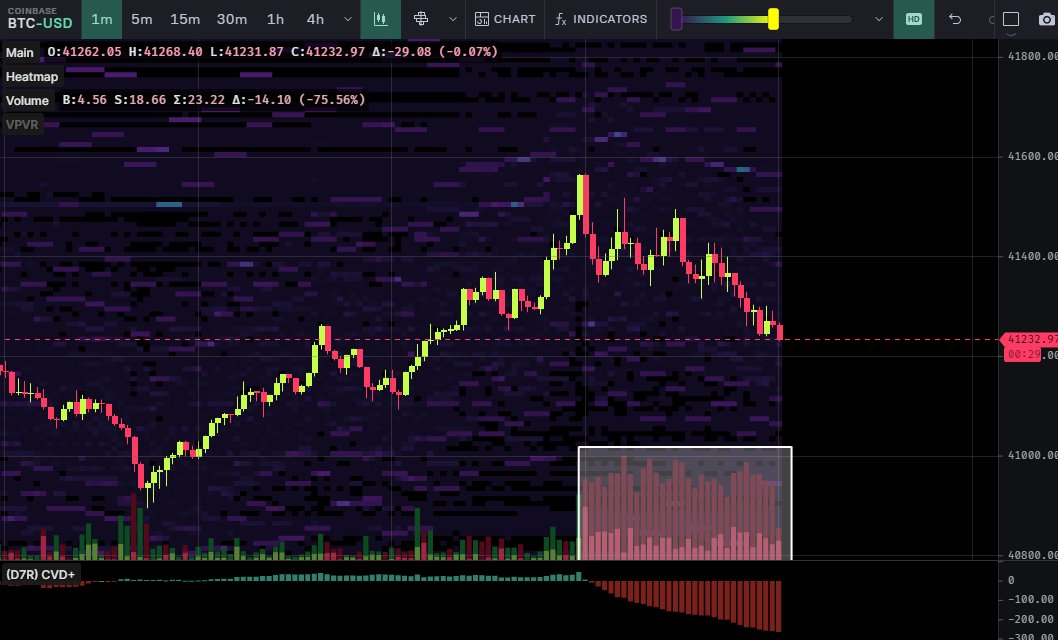Switch to the 15m timeframe
Viewport: 1058px width, 640px height.
[185, 19]
